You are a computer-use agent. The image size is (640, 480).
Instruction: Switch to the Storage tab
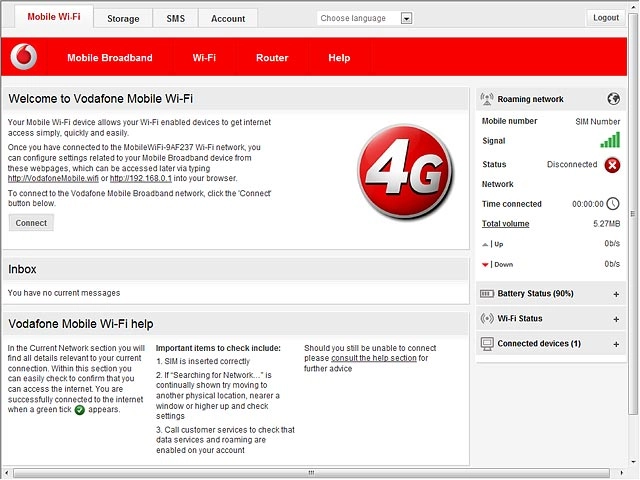(123, 19)
